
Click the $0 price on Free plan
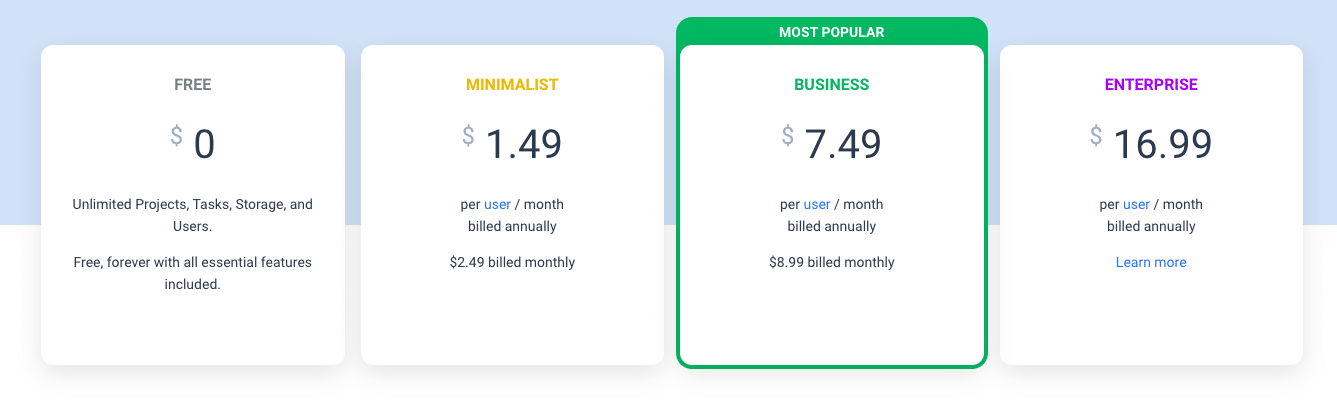(193, 143)
